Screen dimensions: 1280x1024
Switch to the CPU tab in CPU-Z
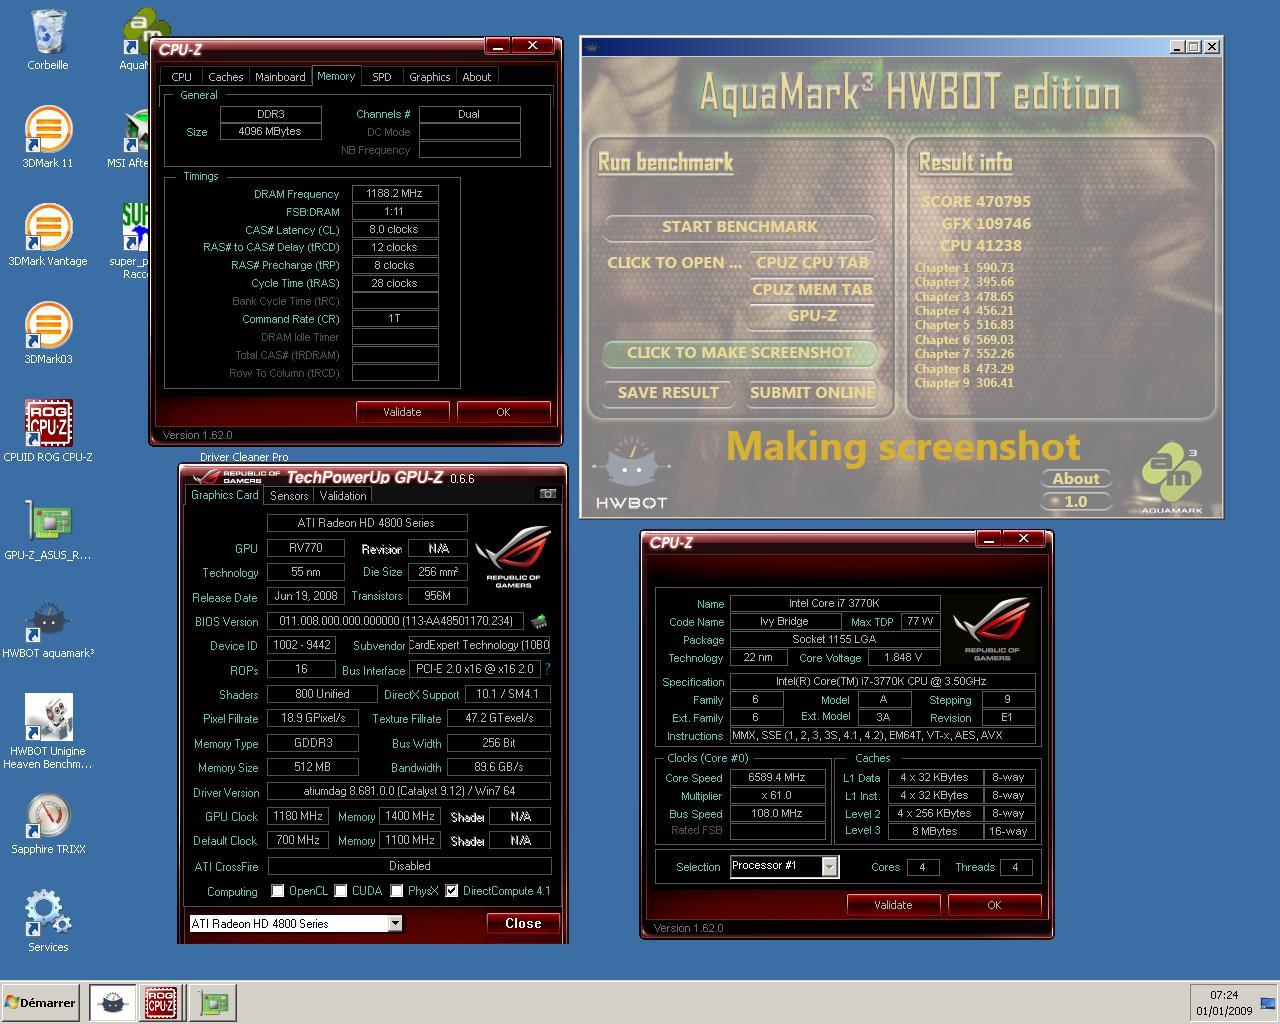[181, 77]
